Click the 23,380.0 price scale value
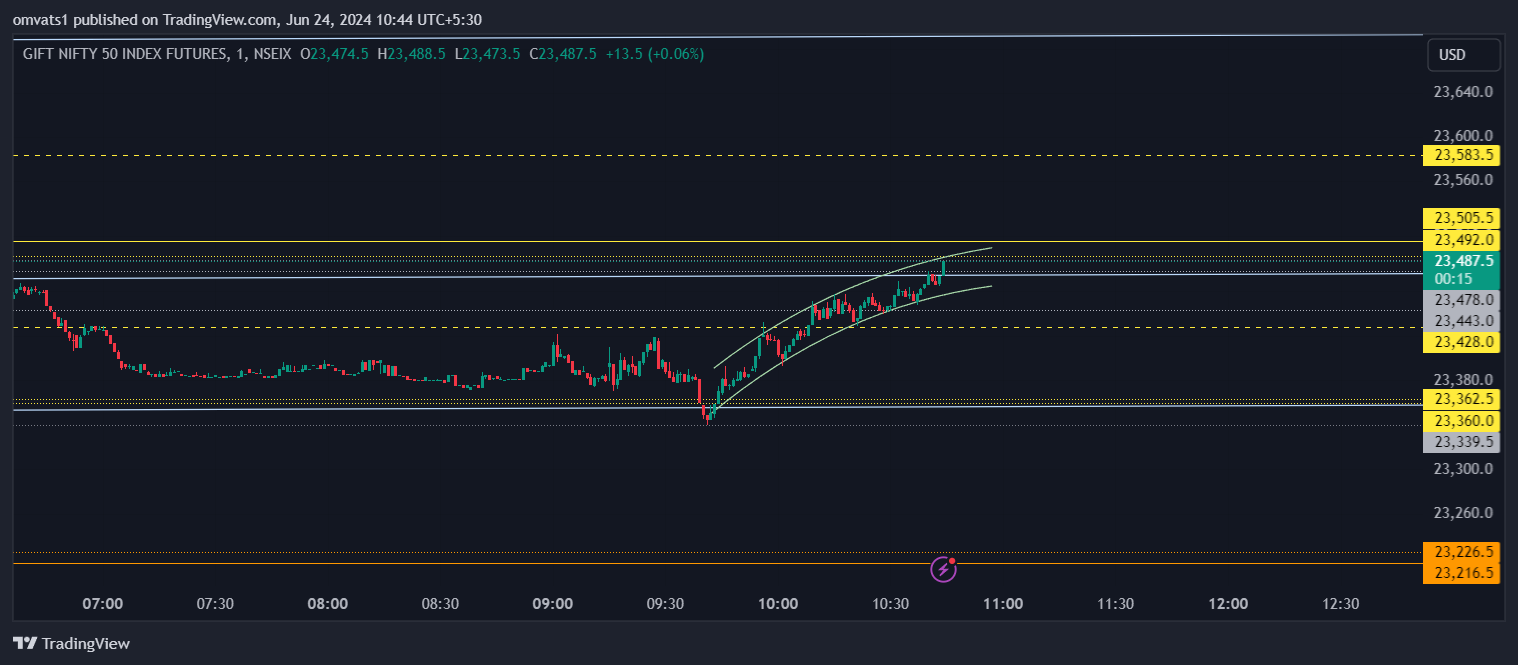This screenshot has width=1518, height=665. (x=1463, y=380)
